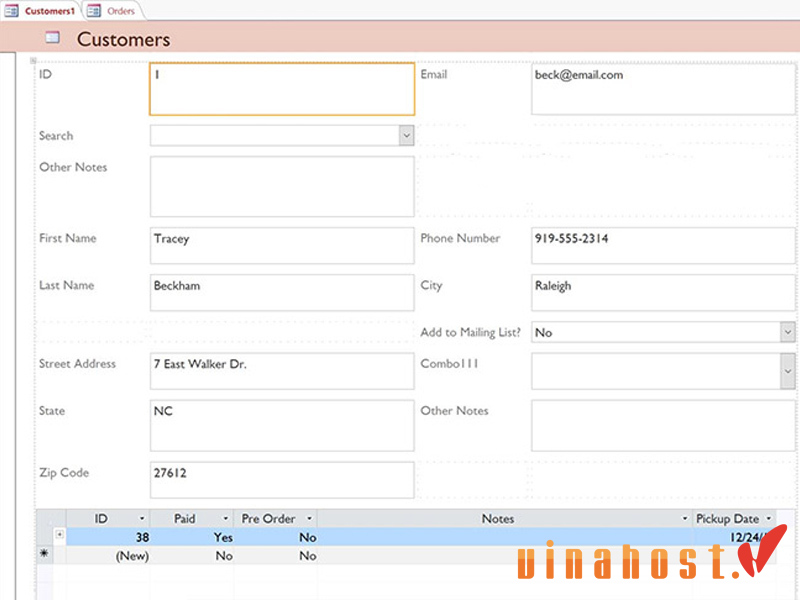The image size is (800, 600).
Task: Open the Pickup Date column filter dropdown
Action: tap(768, 518)
